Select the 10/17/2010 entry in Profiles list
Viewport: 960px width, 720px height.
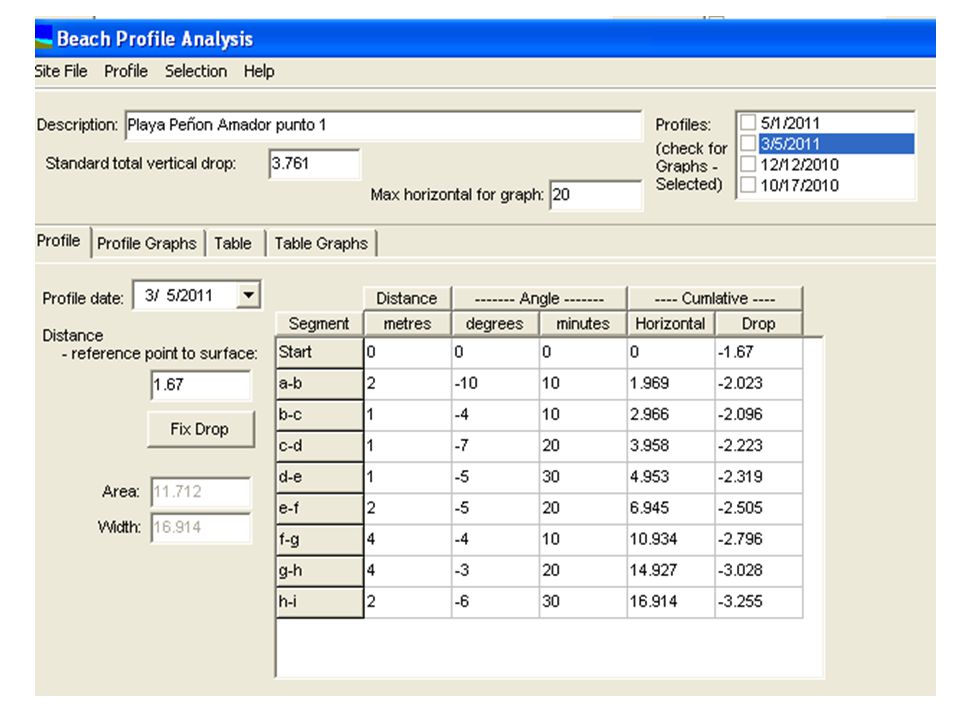[x=800, y=185]
